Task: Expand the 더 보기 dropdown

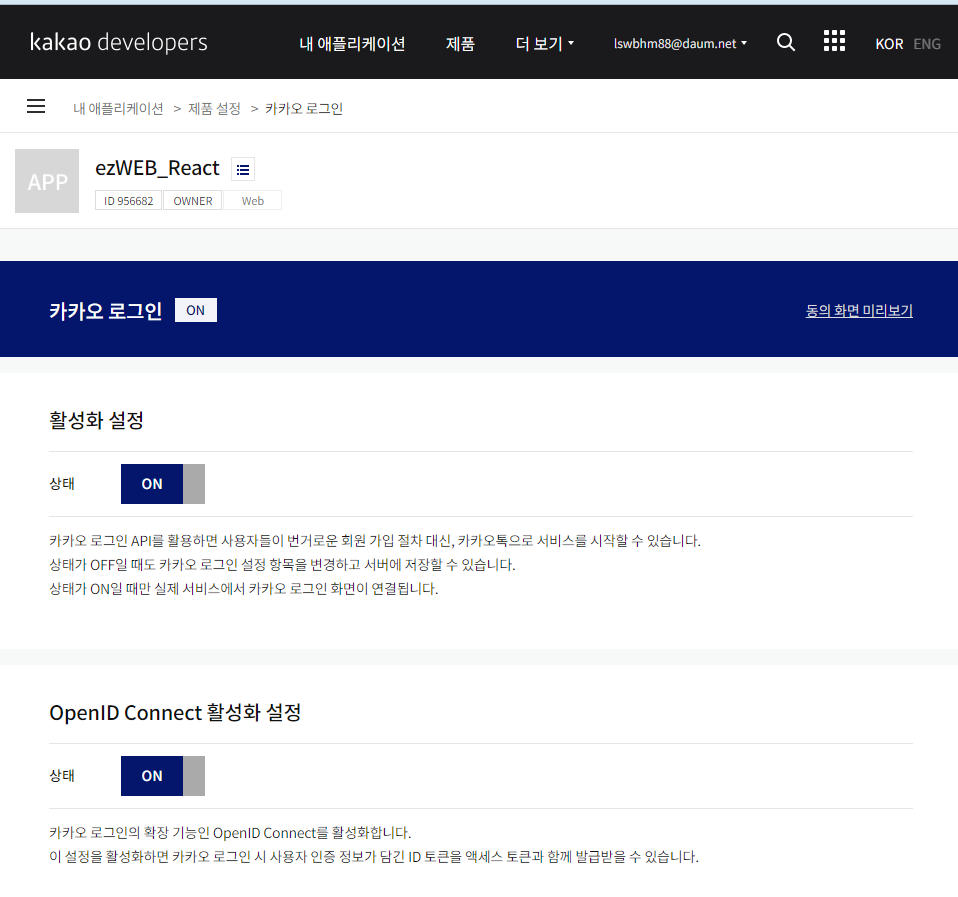Action: (544, 43)
